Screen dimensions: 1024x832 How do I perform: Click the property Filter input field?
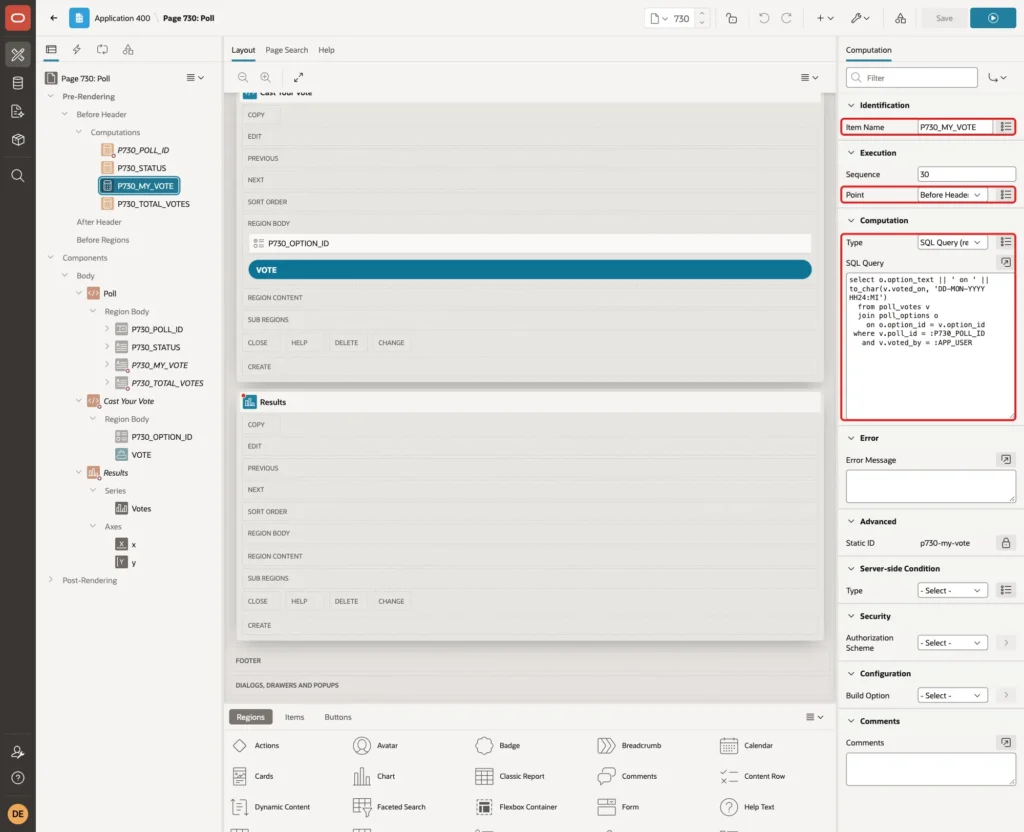tap(912, 78)
